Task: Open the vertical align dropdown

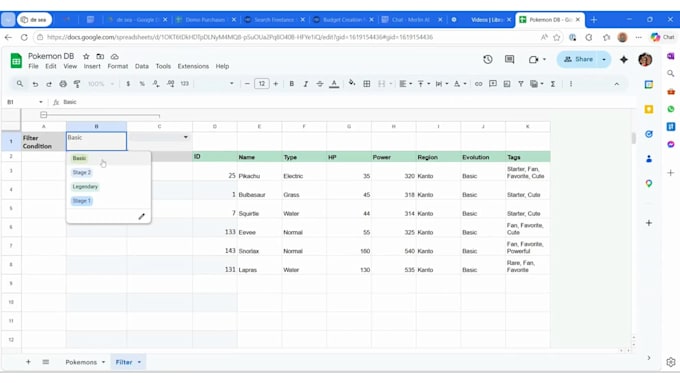Action: pyautogui.click(x=424, y=84)
